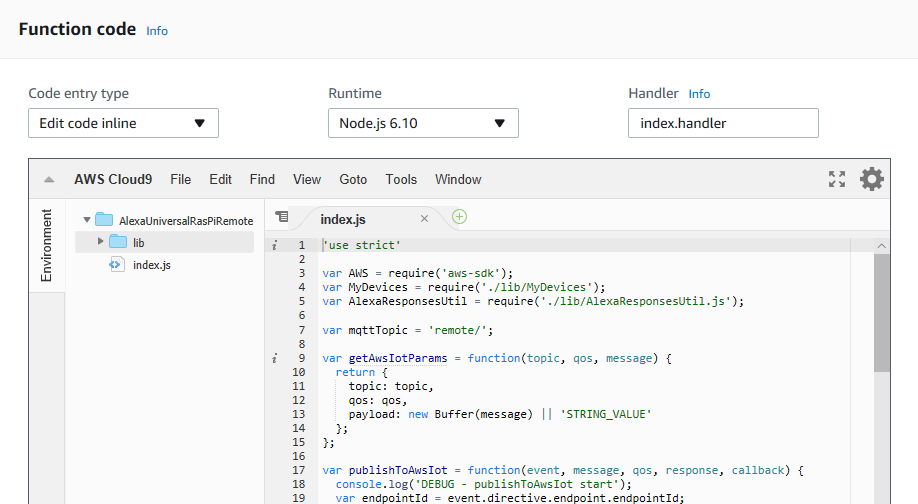The width and height of the screenshot is (918, 504).
Task: Open the AWS Cloud9 menu
Action: click(x=113, y=180)
